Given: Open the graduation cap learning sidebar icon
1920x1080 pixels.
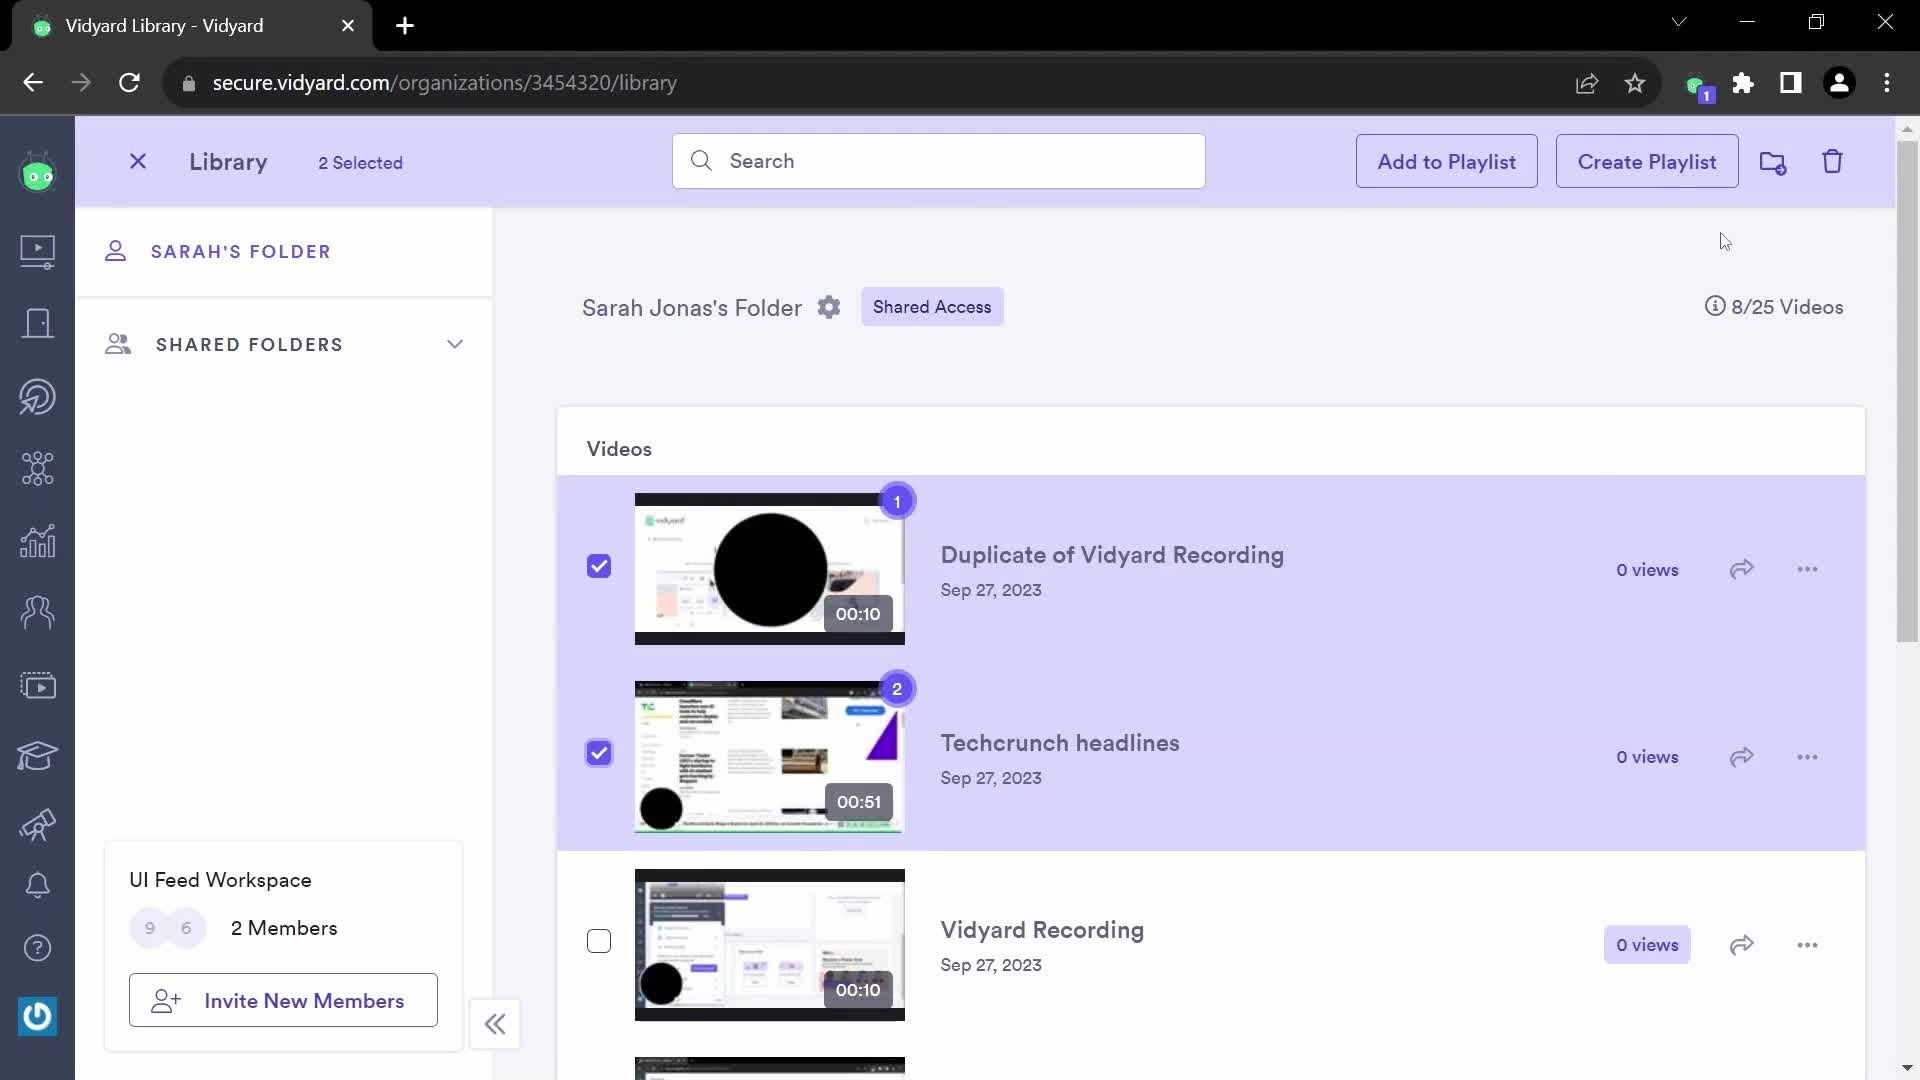Looking at the screenshot, I should (38, 756).
